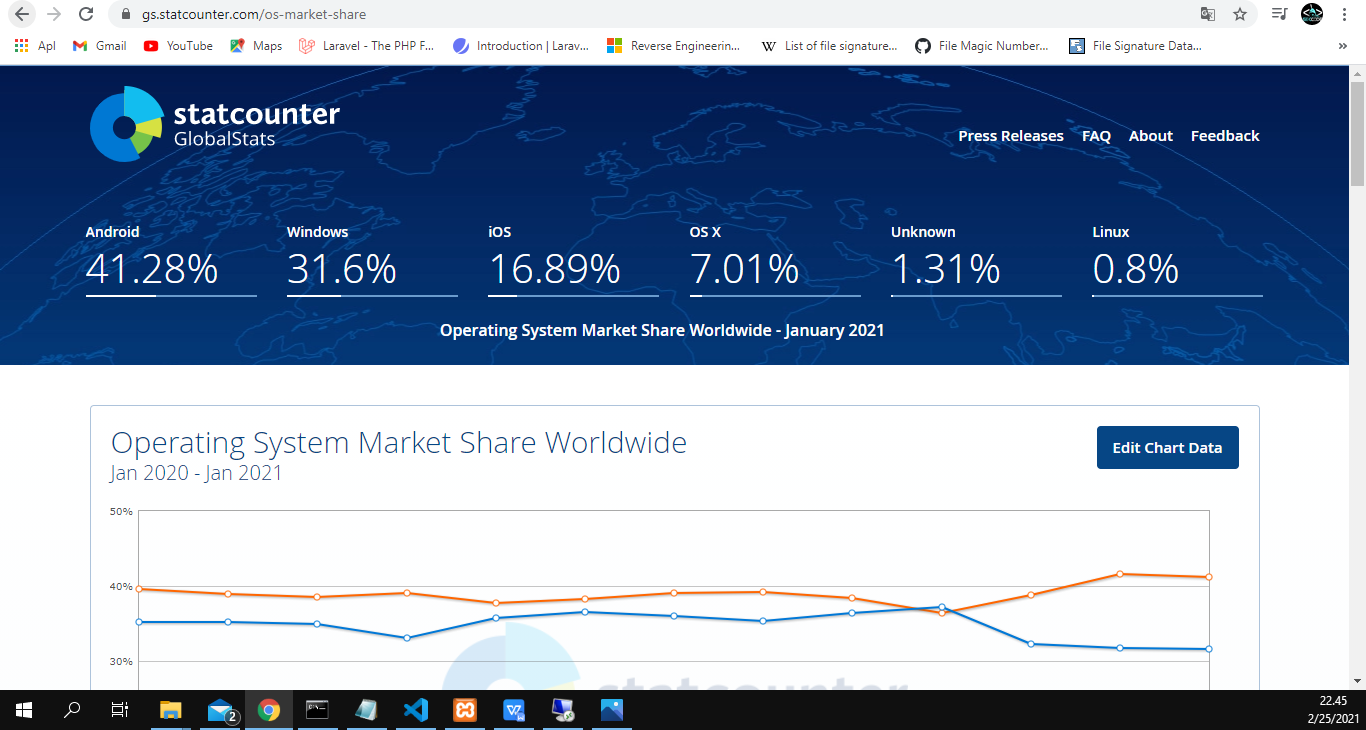
Task: Open the Introduction Laravel bookmark
Action: (521, 46)
